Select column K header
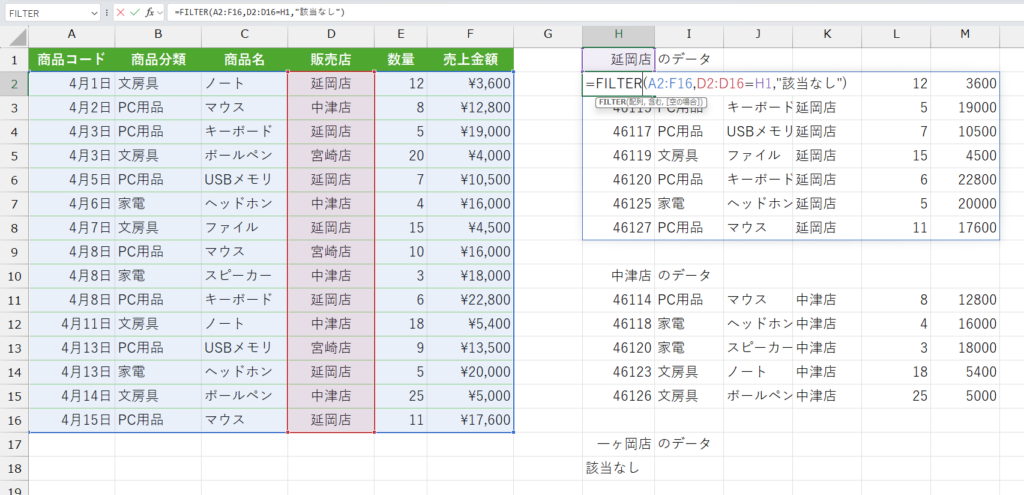Viewport: 1024px width, 495px height. pos(827,36)
